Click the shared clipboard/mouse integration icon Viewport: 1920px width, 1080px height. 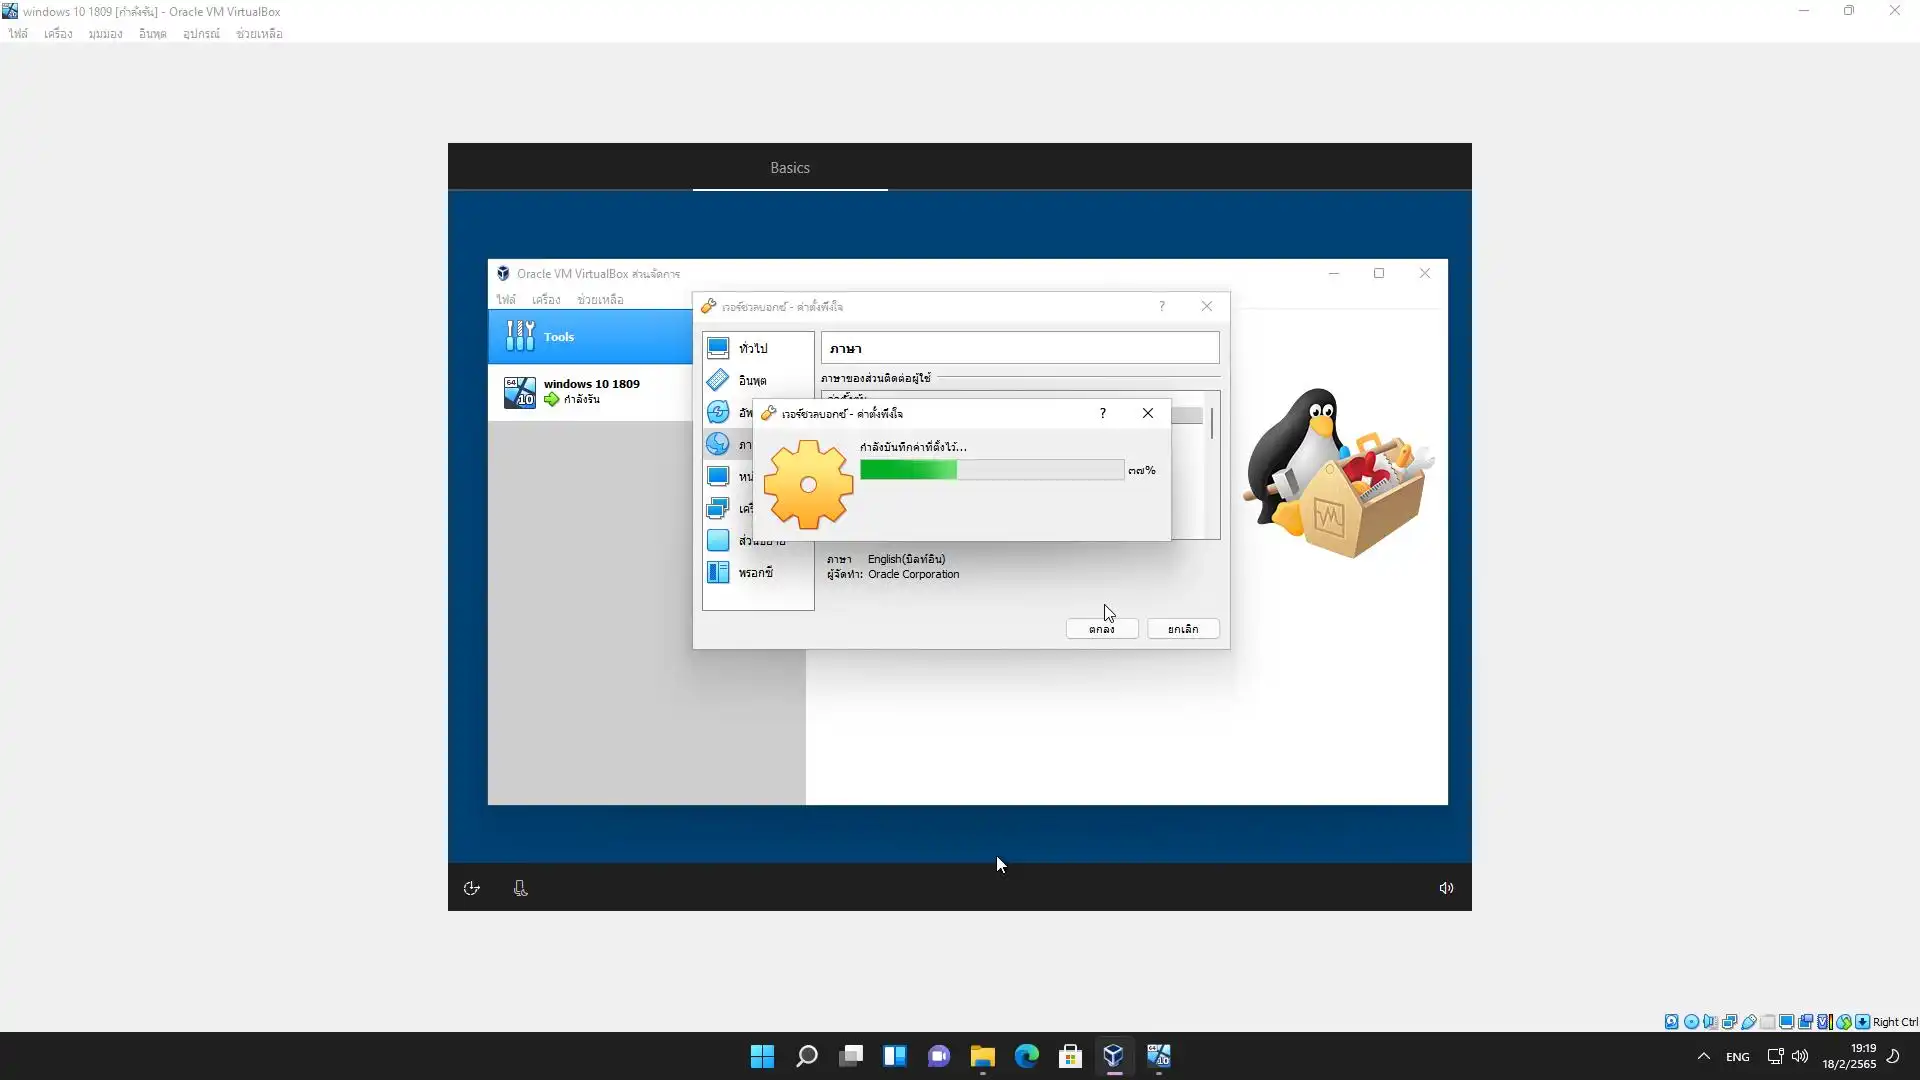(1806, 1022)
